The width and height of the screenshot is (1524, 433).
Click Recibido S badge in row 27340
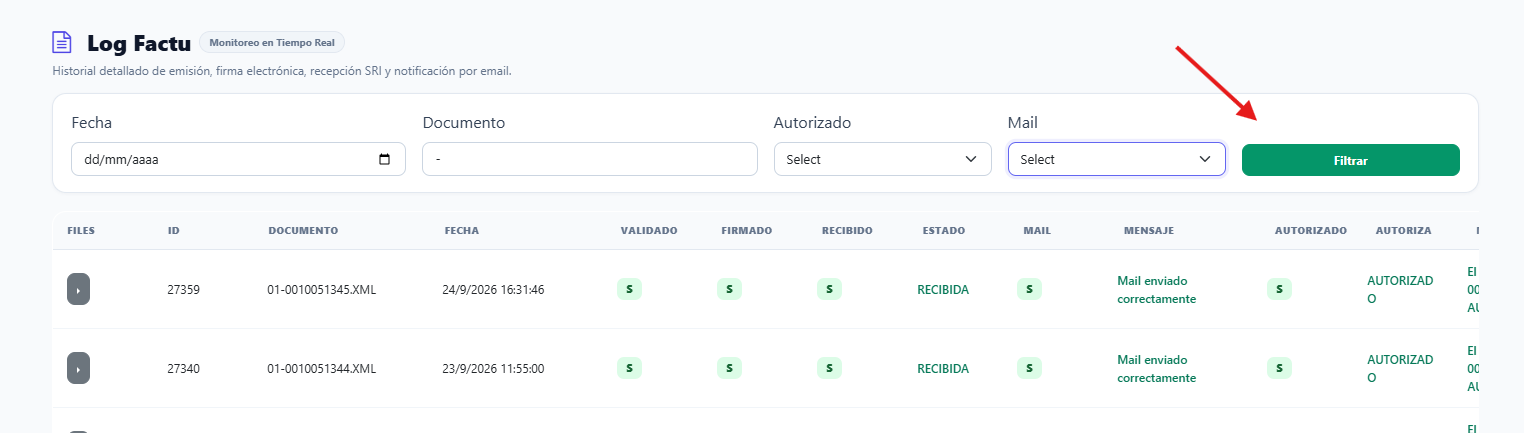pyautogui.click(x=829, y=368)
